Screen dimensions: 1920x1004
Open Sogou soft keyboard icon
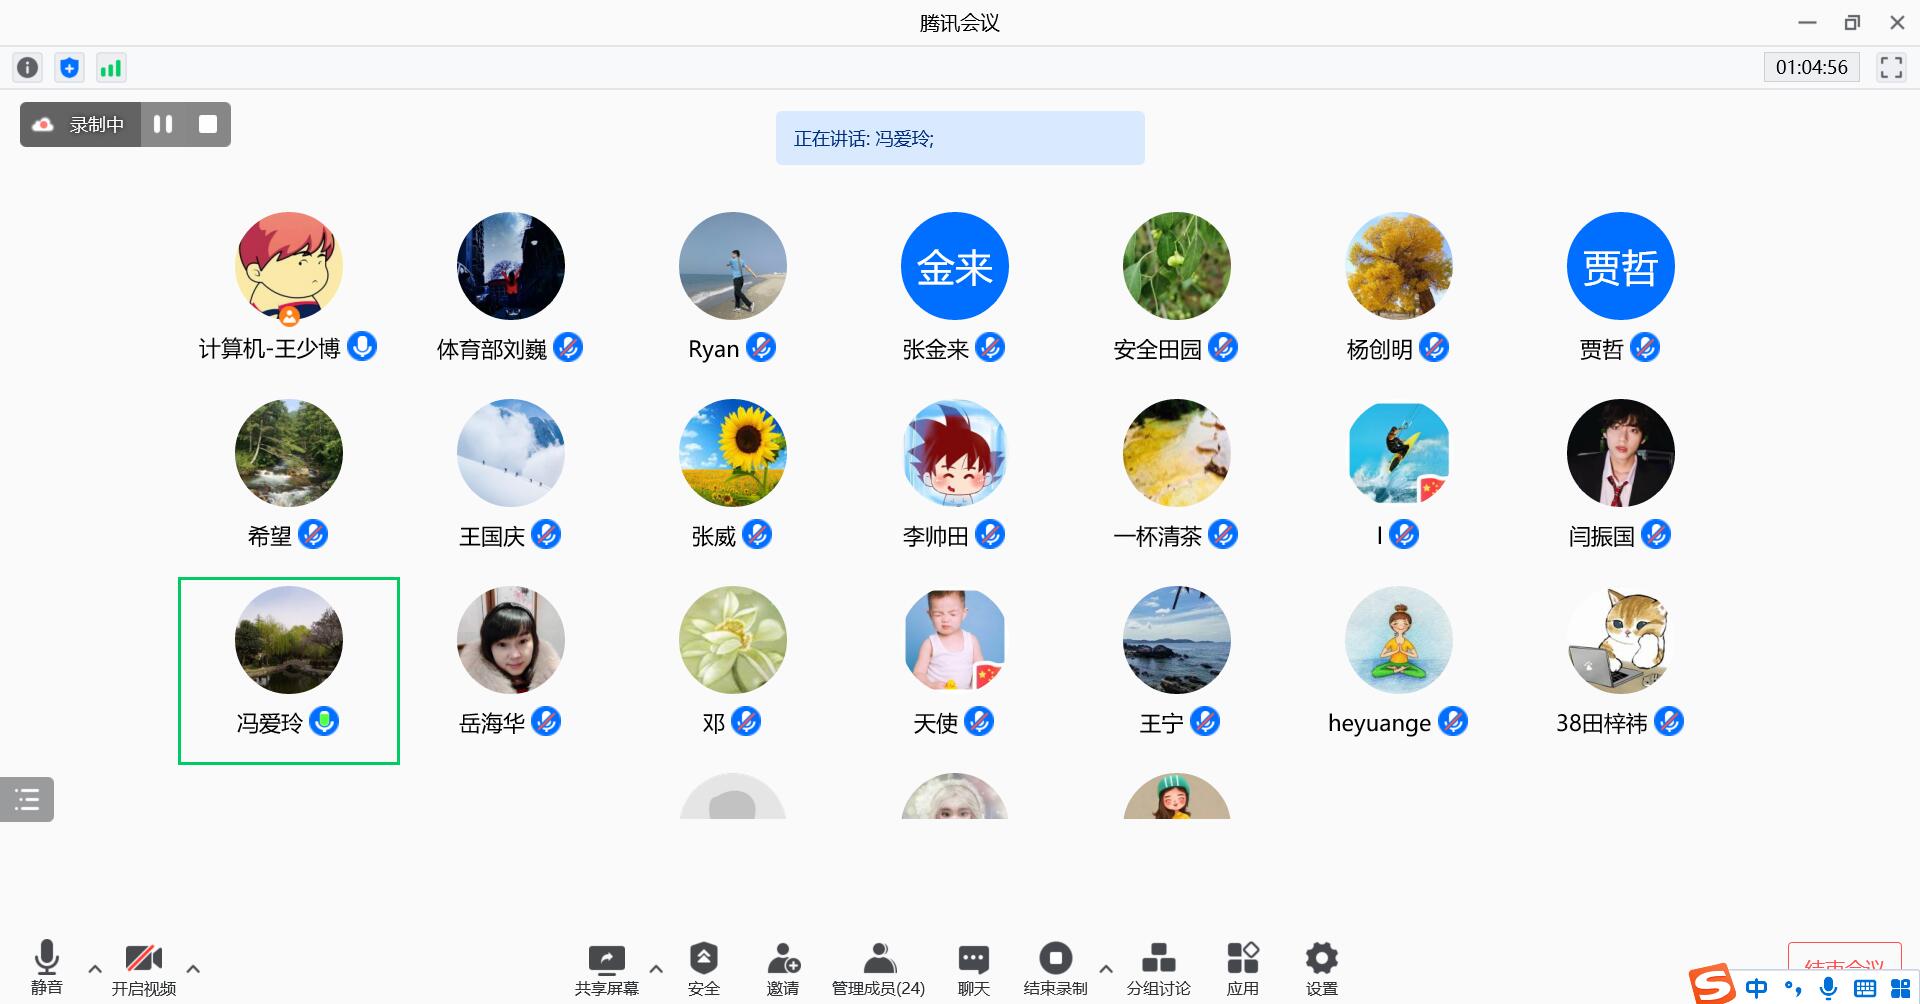click(1865, 988)
